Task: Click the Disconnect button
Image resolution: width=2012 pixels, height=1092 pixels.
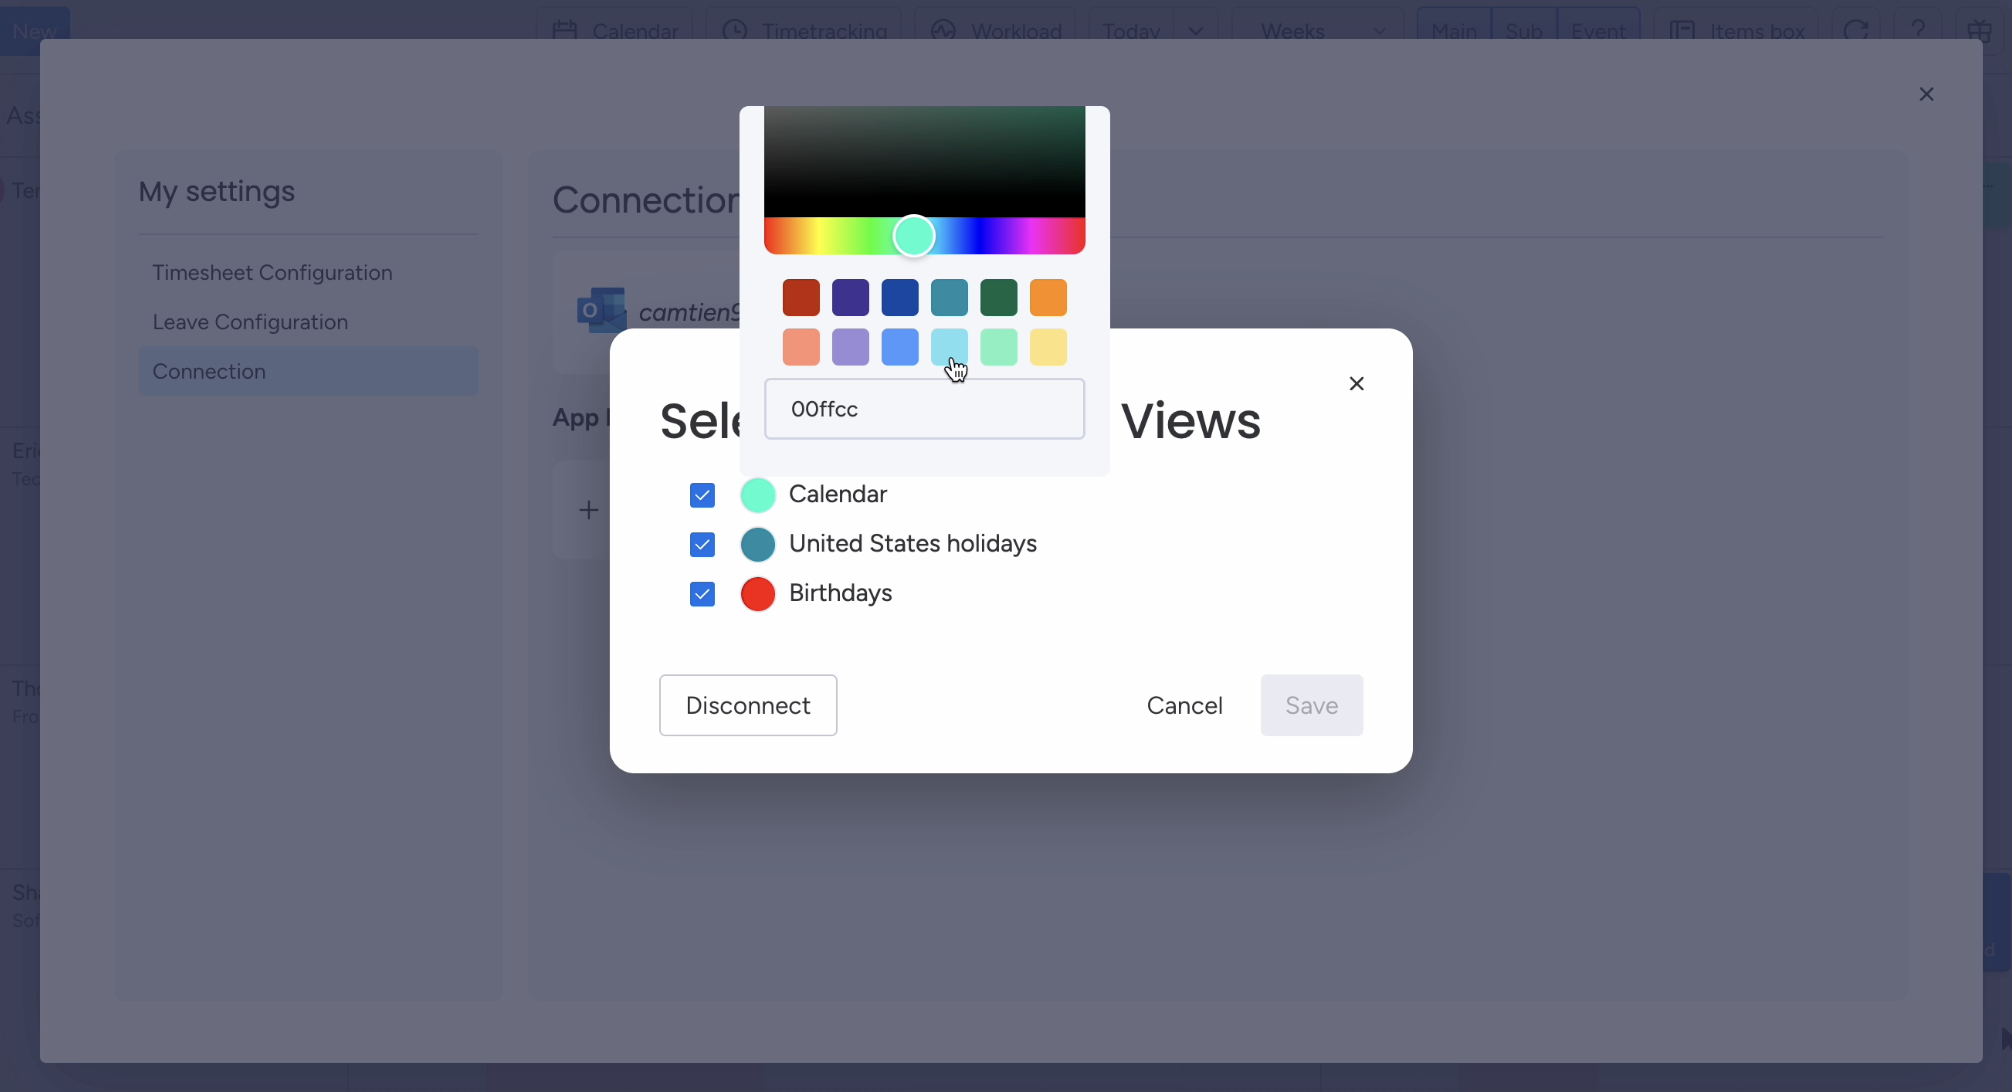Action: click(747, 705)
